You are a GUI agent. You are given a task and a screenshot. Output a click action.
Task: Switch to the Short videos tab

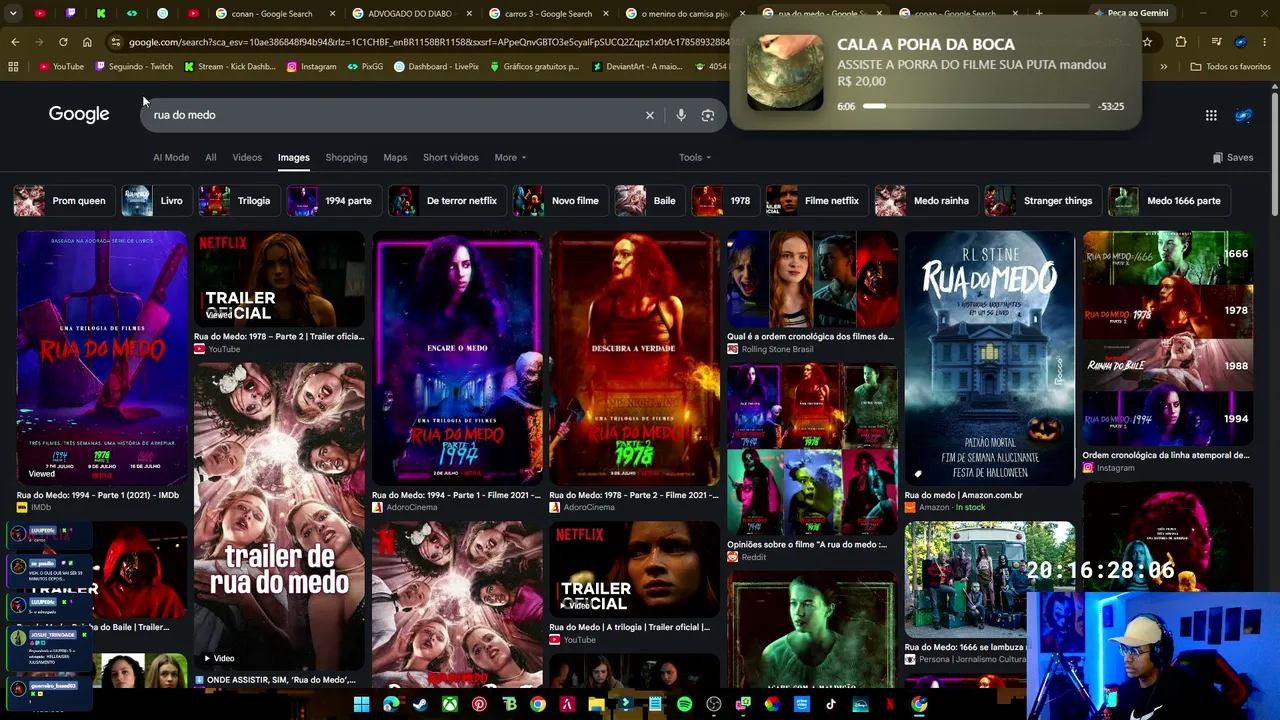pyautogui.click(x=451, y=157)
